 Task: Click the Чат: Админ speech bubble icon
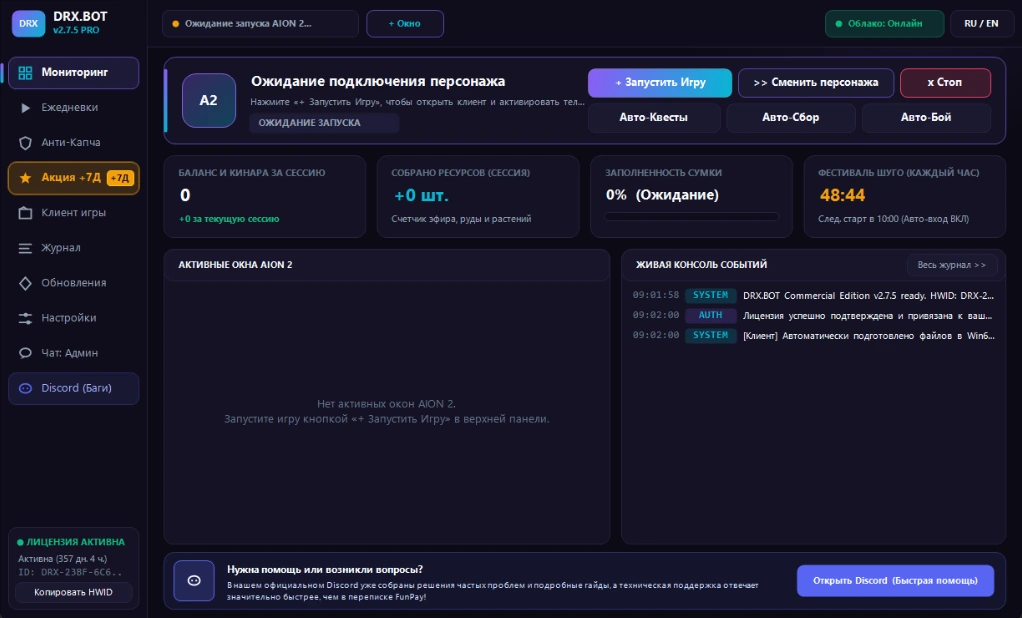[x=25, y=353]
